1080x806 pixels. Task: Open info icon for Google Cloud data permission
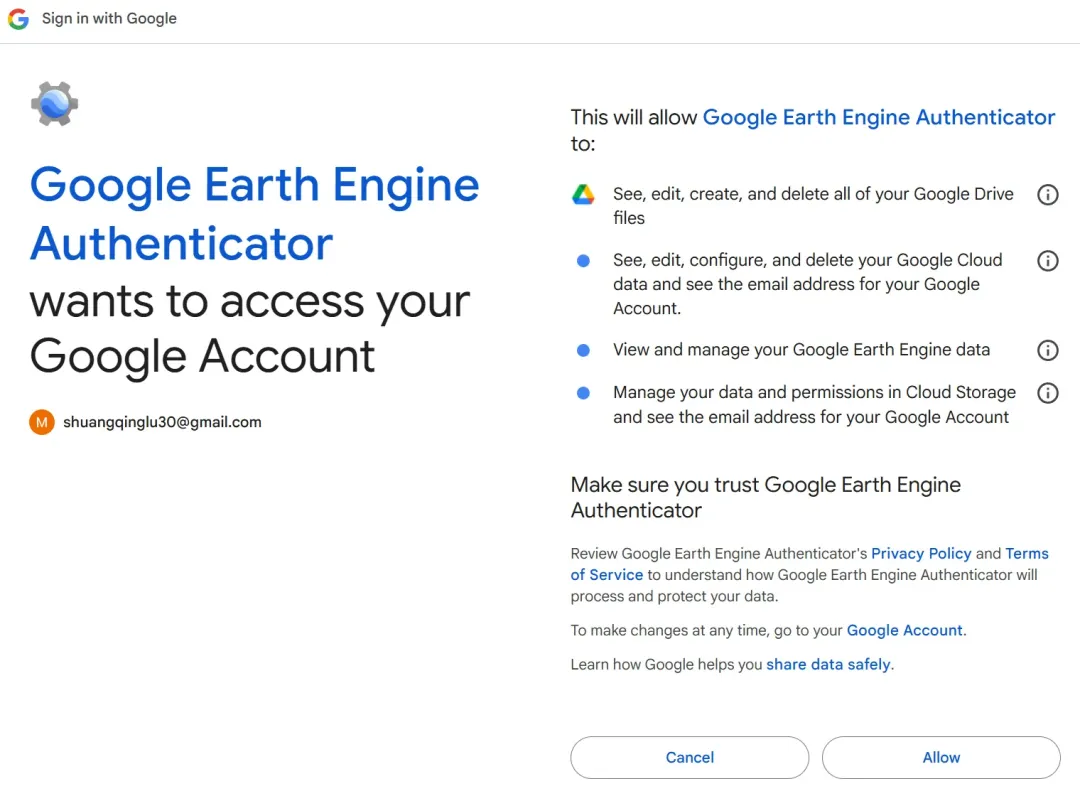click(x=1047, y=261)
